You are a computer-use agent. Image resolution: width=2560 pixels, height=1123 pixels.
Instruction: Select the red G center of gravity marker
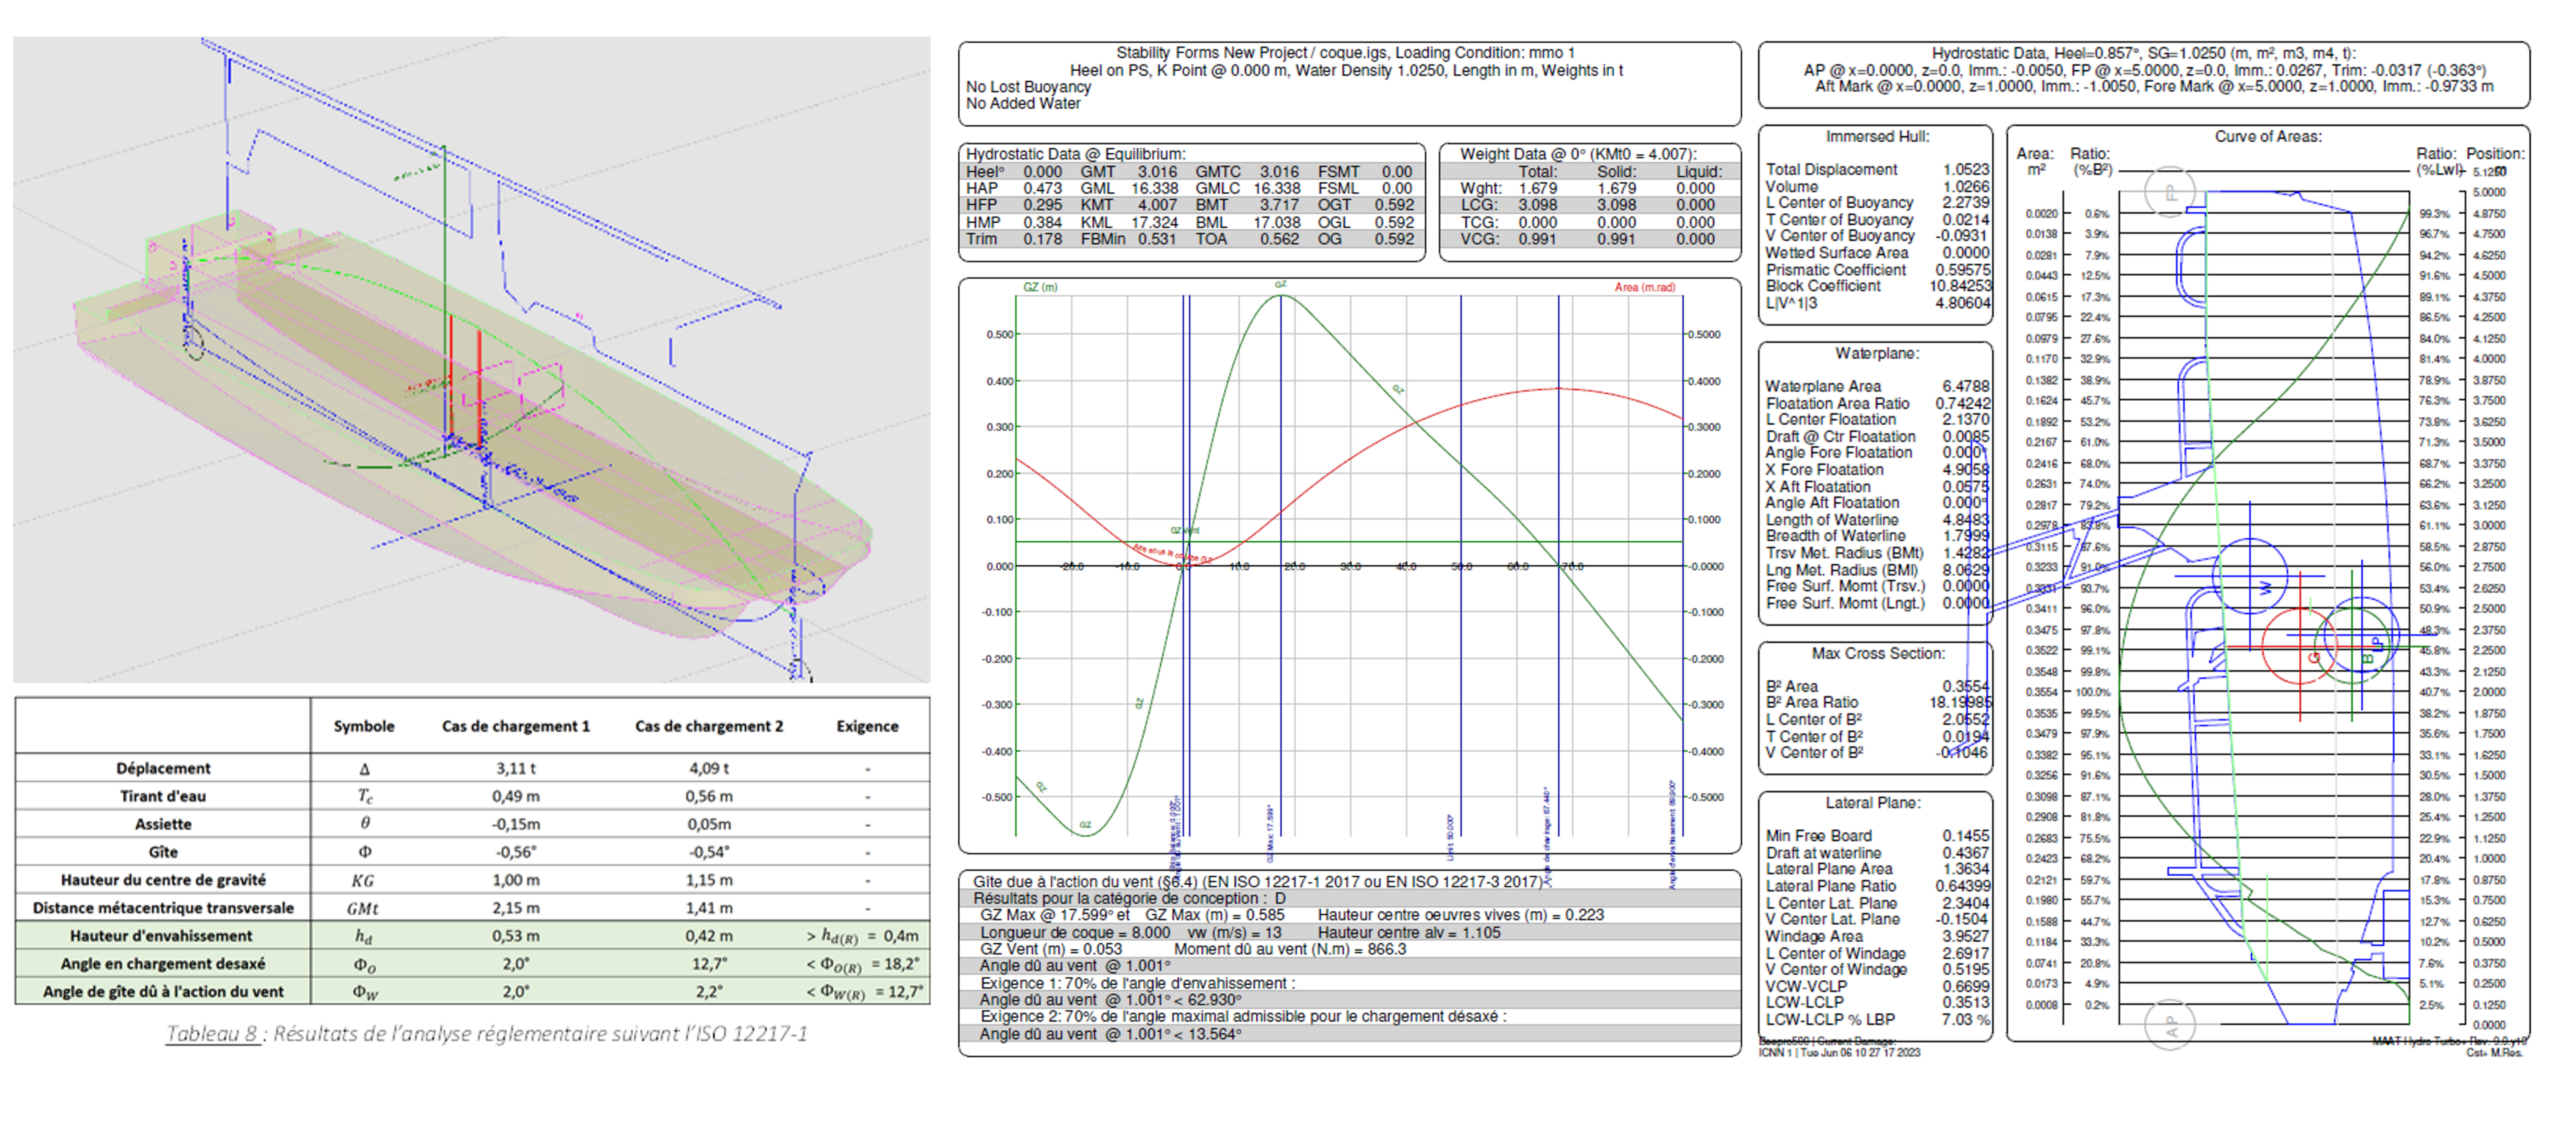point(2301,646)
